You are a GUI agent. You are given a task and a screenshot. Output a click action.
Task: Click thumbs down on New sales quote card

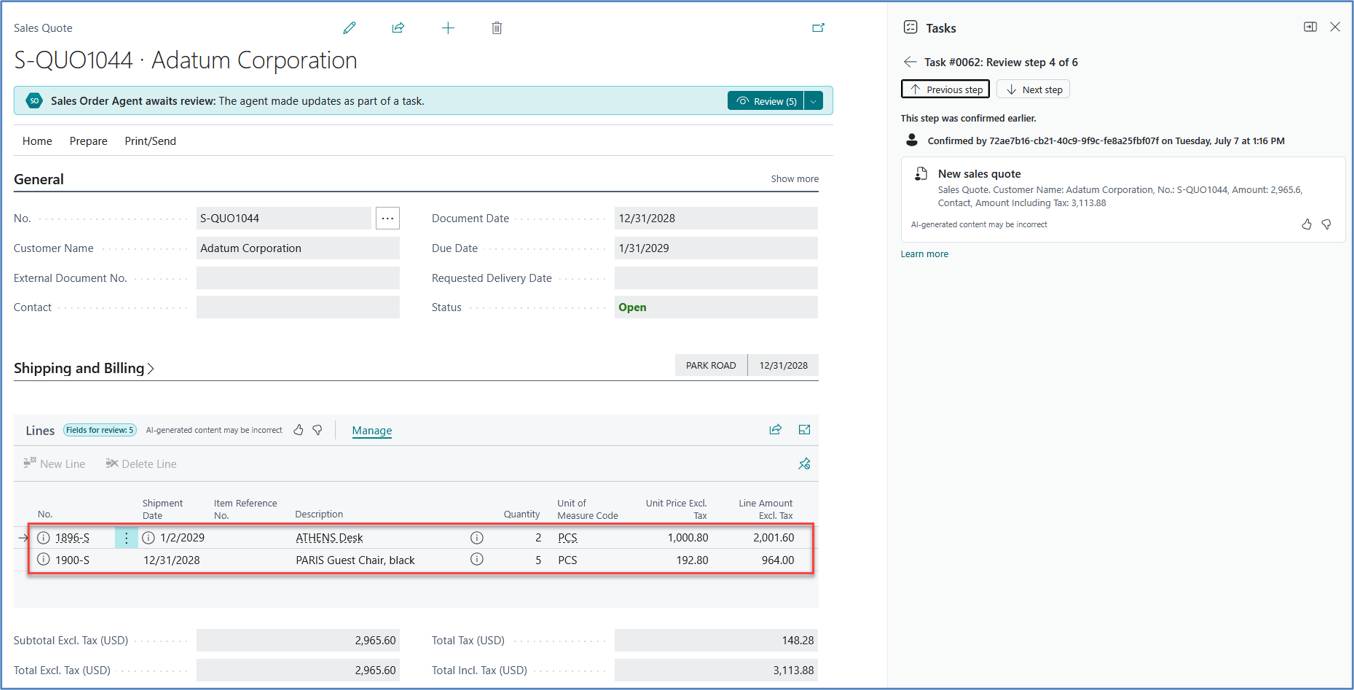pos(1326,225)
